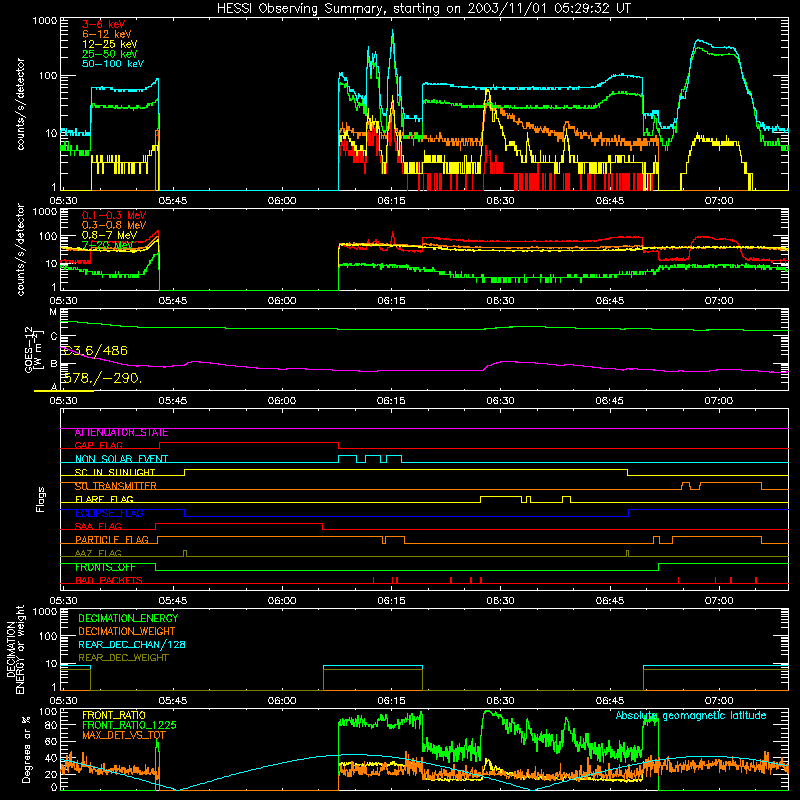Click the DECIMATION ENERGY or weight axis title
The image size is (800, 800).
tap(14, 649)
